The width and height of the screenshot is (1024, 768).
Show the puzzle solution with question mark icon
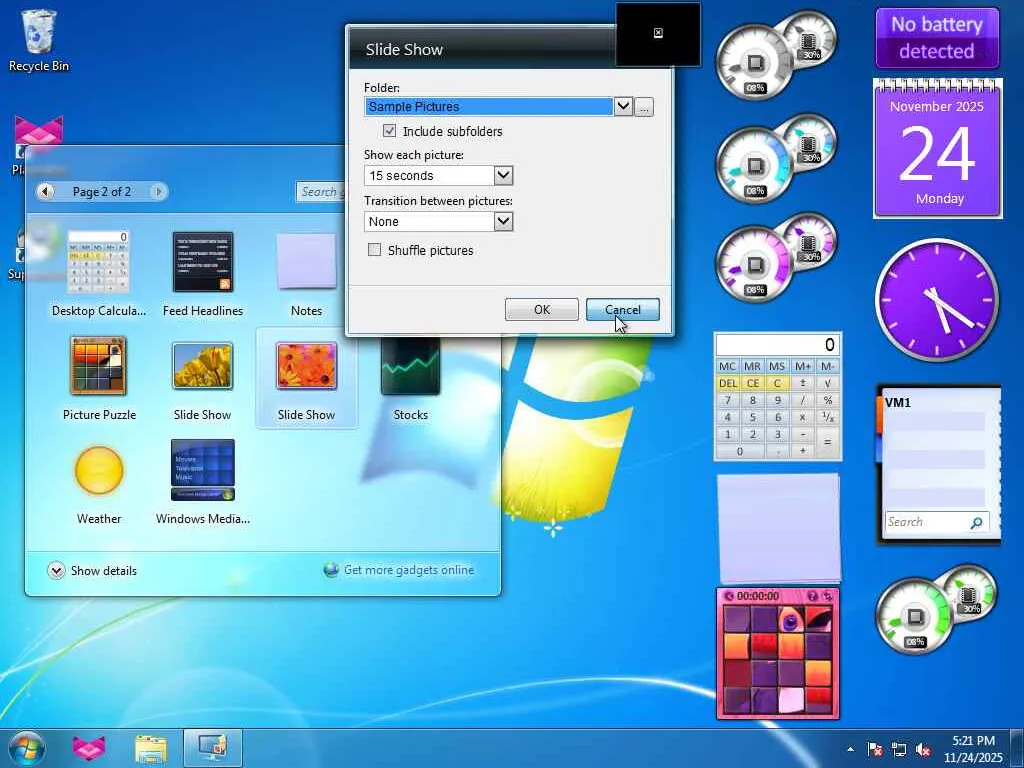(812, 596)
